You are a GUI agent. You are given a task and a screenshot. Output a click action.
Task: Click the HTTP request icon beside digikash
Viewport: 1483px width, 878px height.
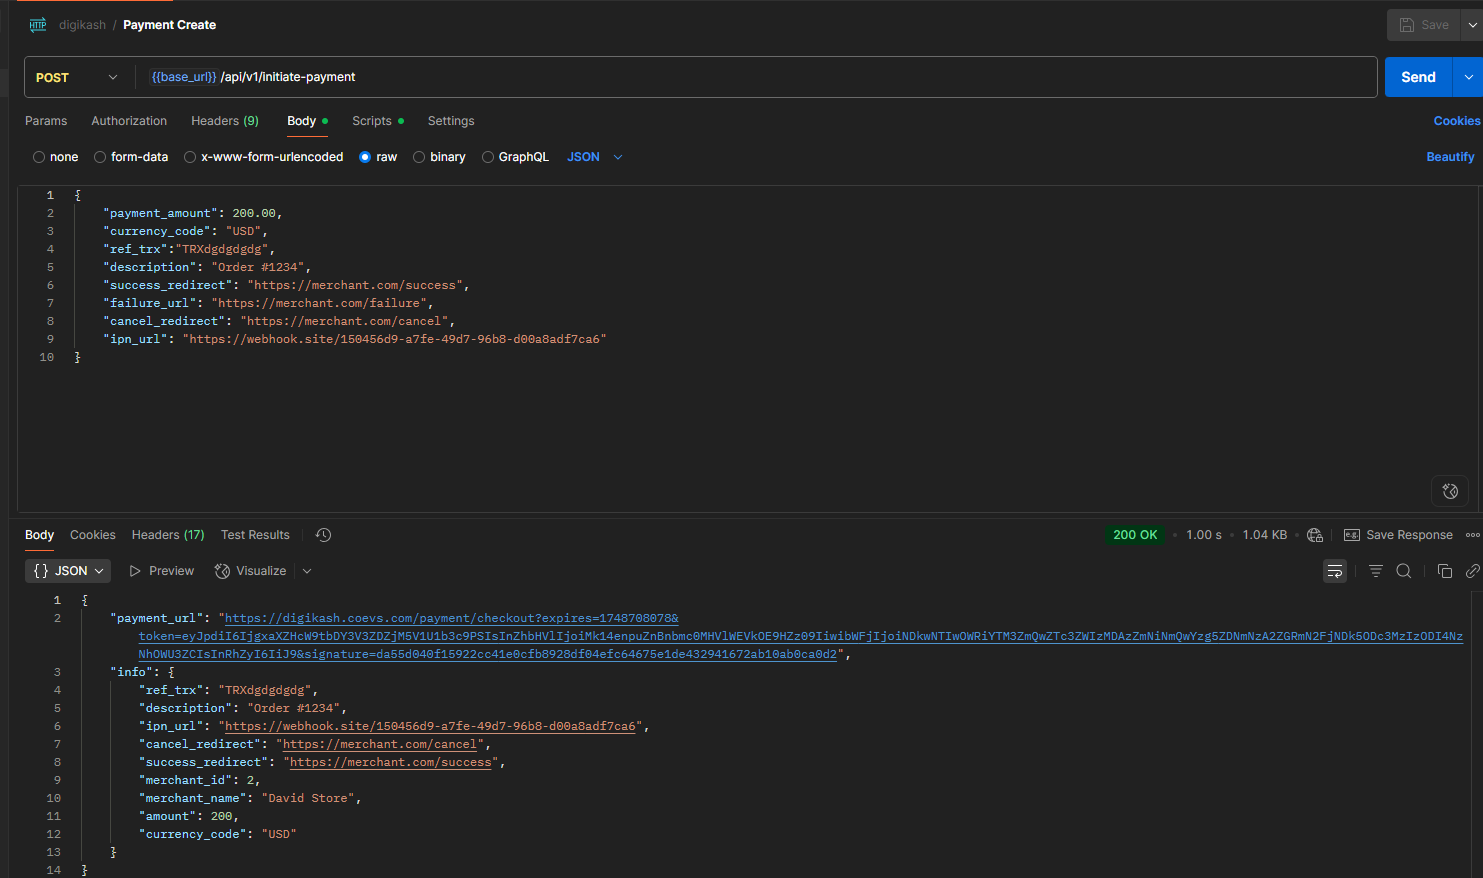coord(38,25)
